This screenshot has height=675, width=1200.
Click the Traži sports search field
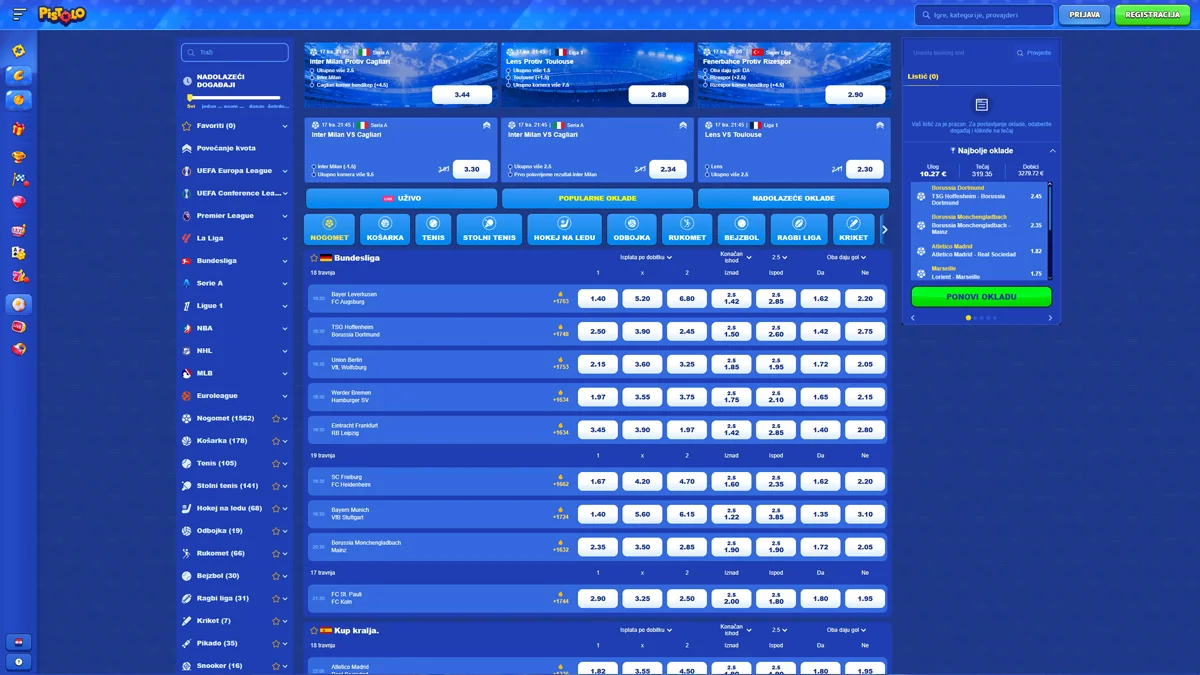[x=235, y=52]
